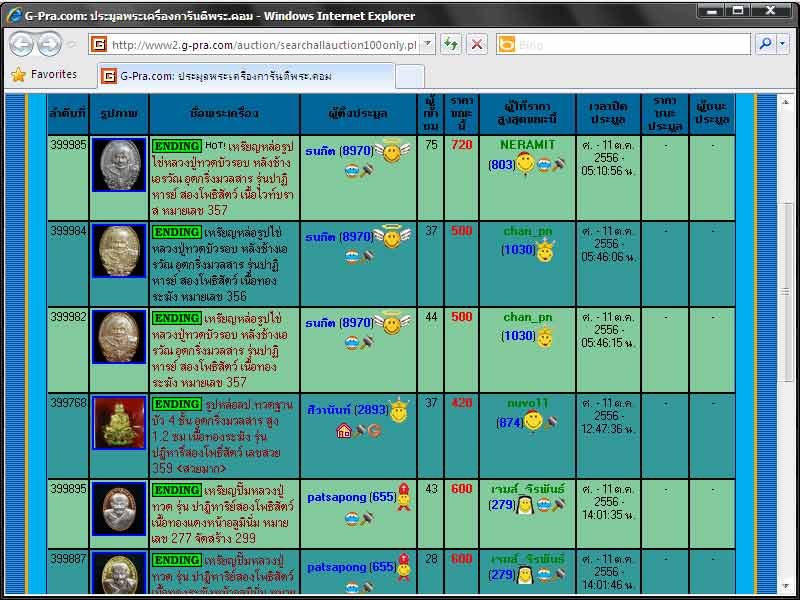Click the browser Back button
The width and height of the screenshot is (800, 600).
coord(22,44)
